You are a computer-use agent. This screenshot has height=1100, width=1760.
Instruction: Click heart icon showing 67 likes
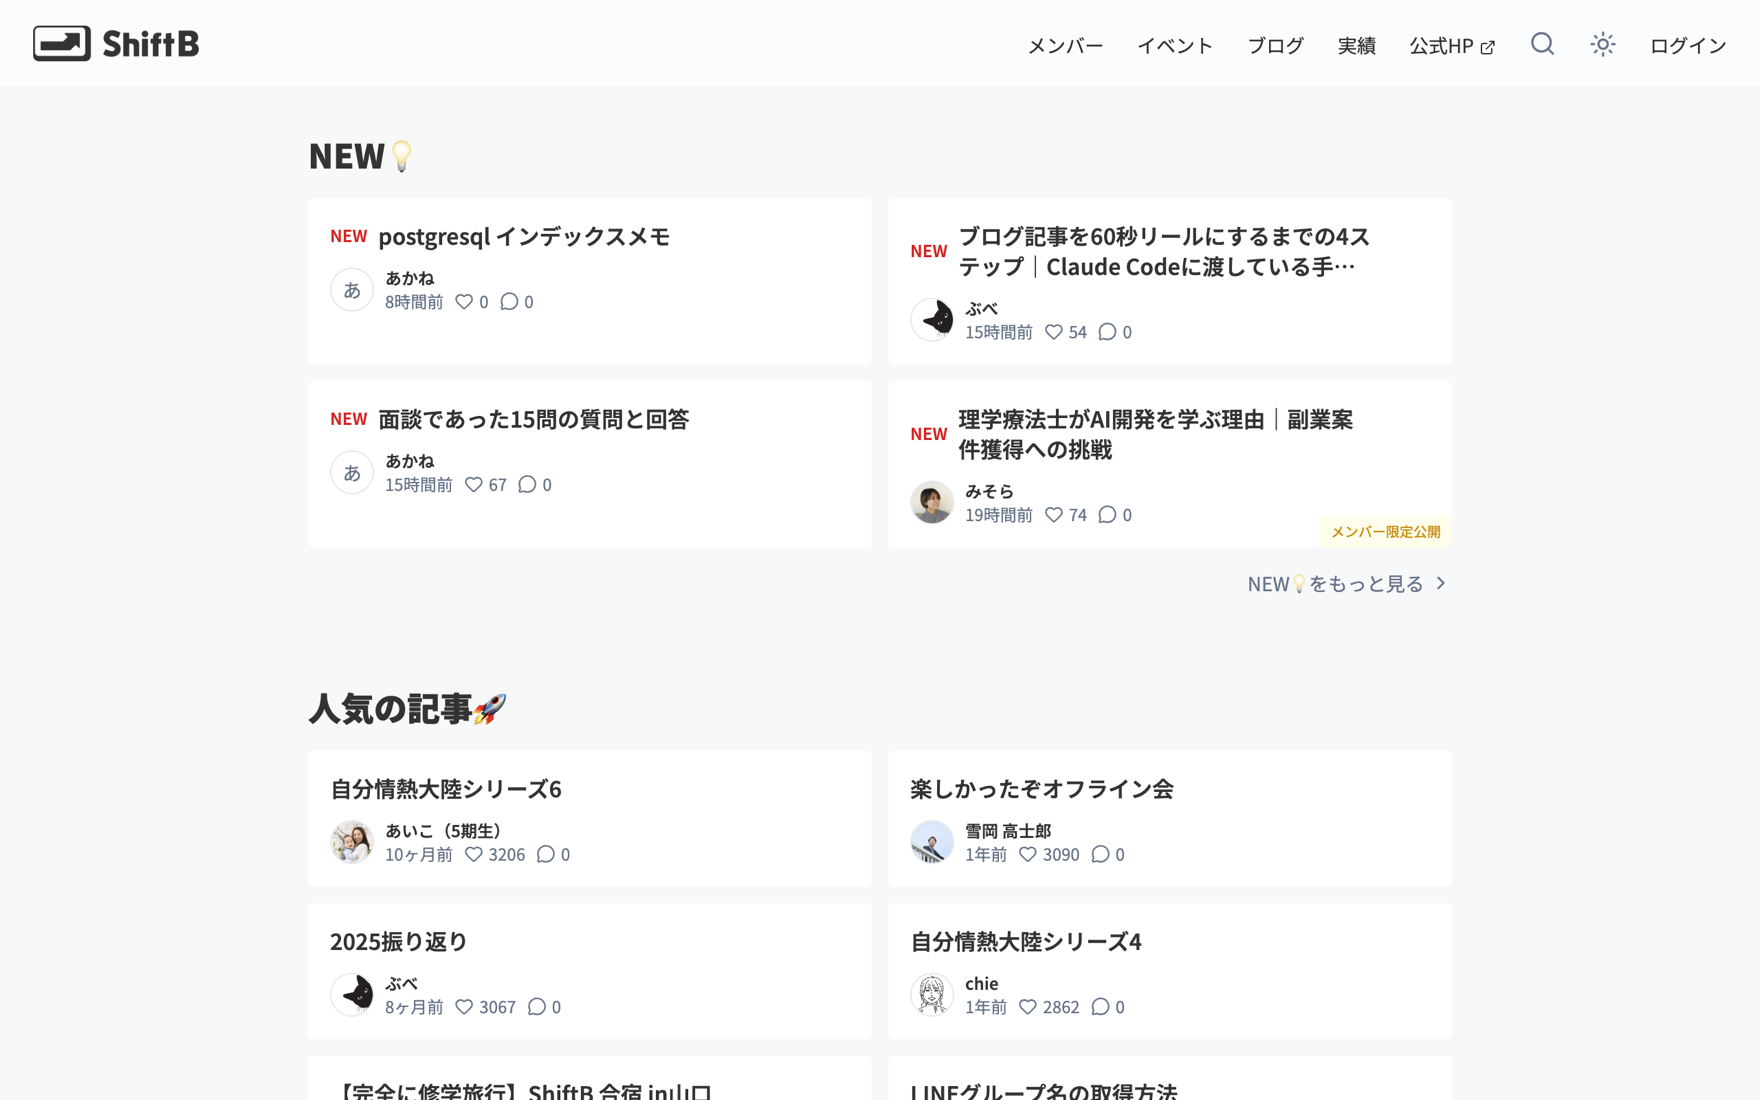pyautogui.click(x=474, y=484)
